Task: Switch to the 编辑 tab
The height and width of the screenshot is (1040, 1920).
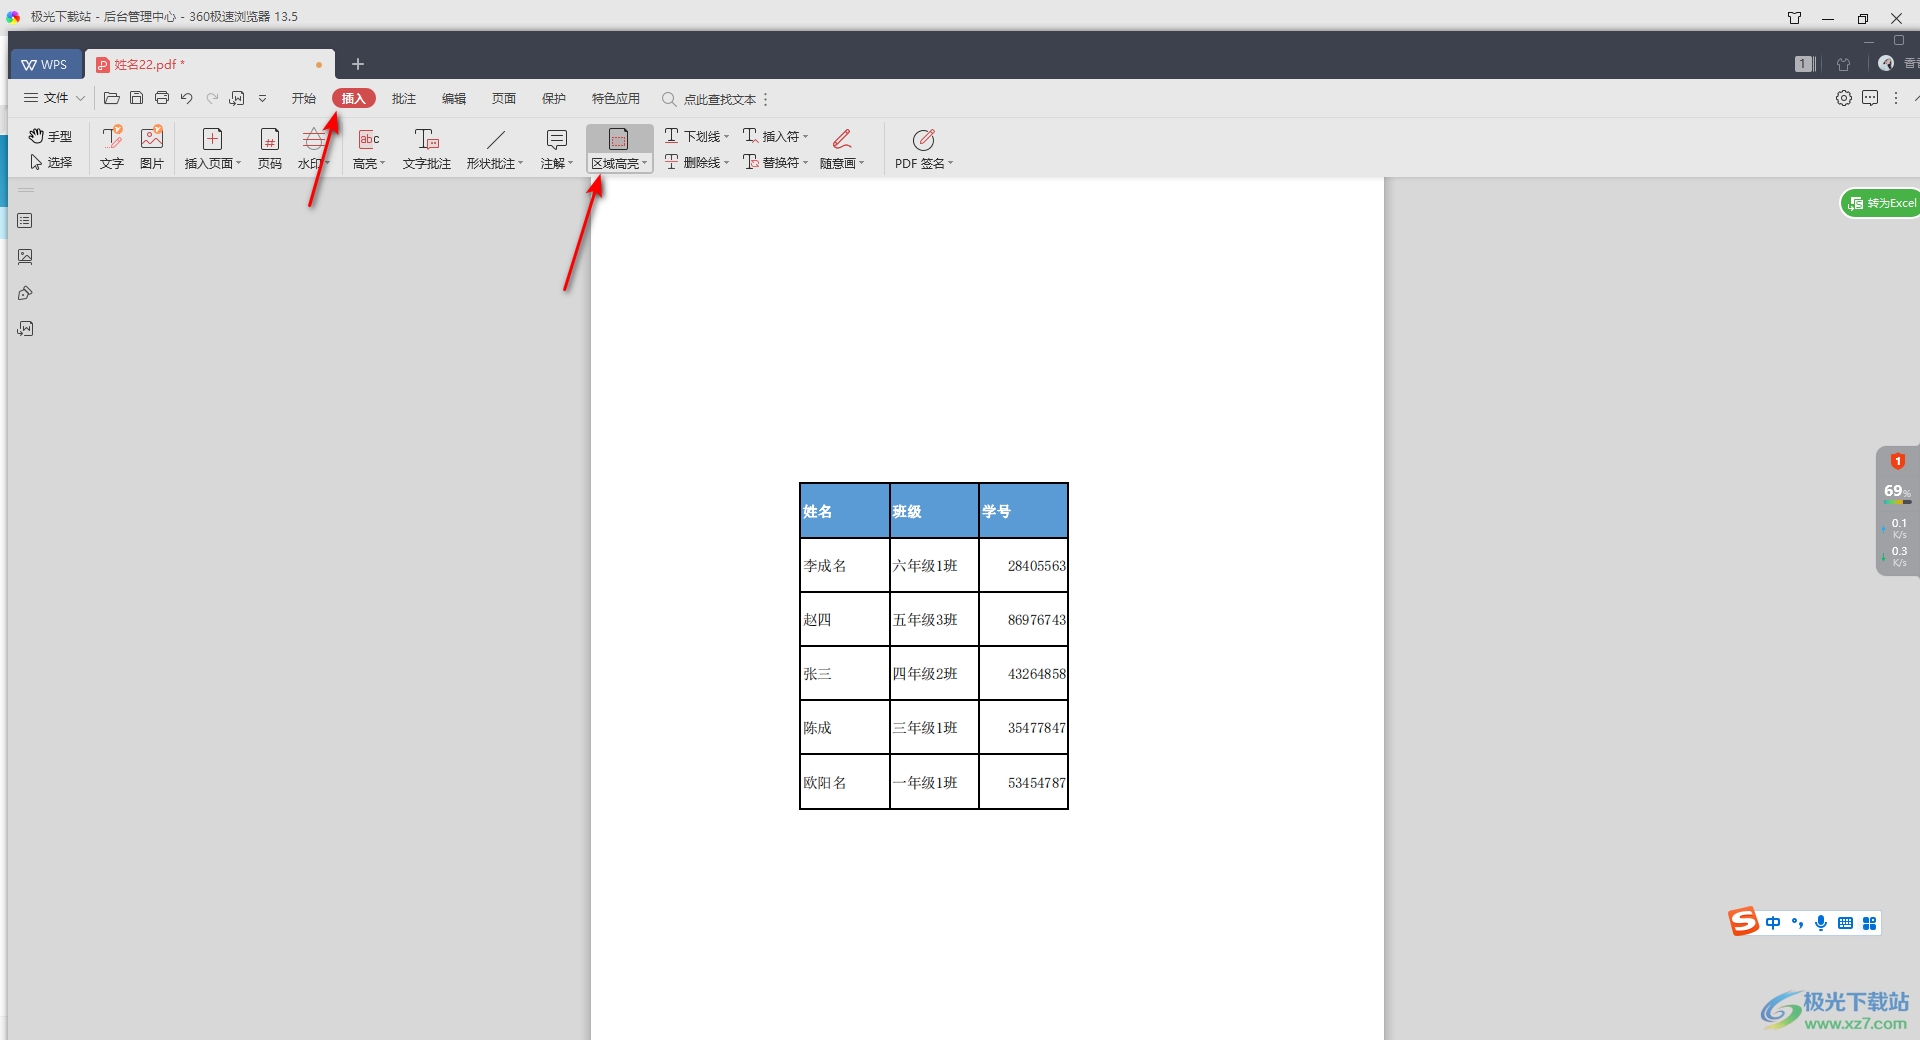Action: coord(454,98)
